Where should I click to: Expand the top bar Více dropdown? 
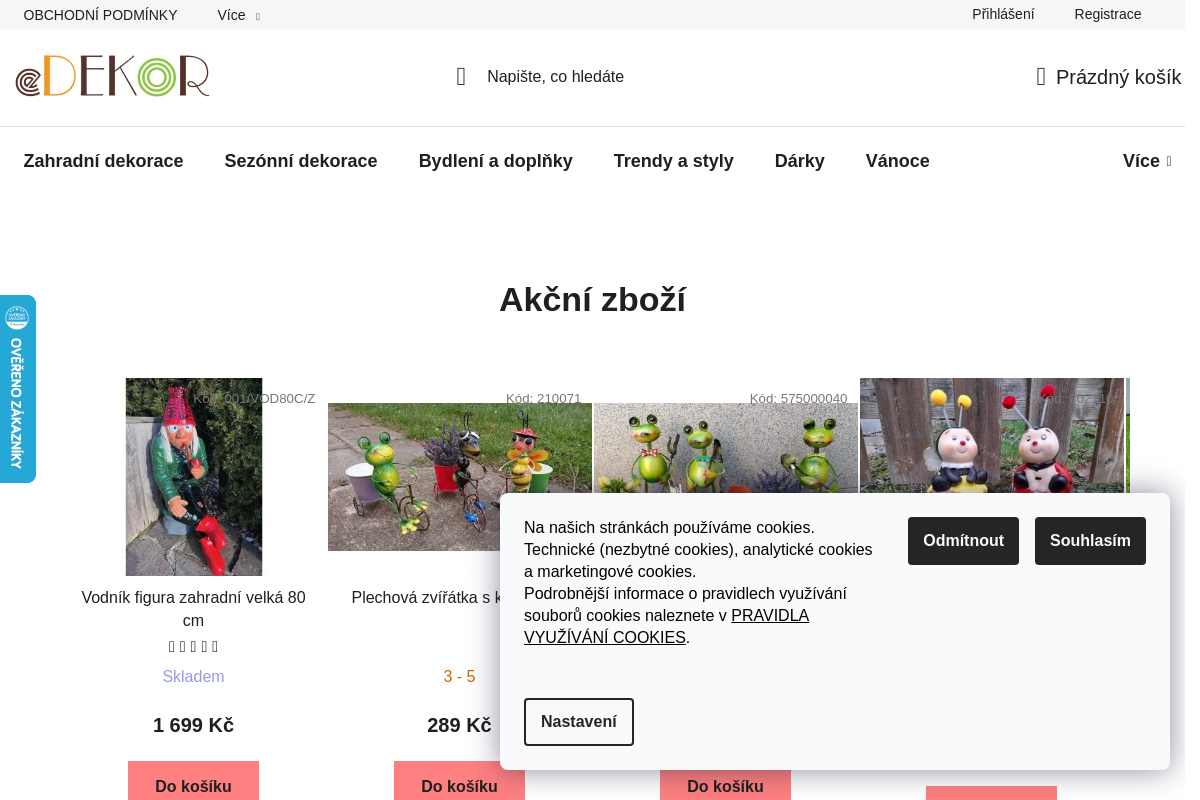[x=238, y=15]
